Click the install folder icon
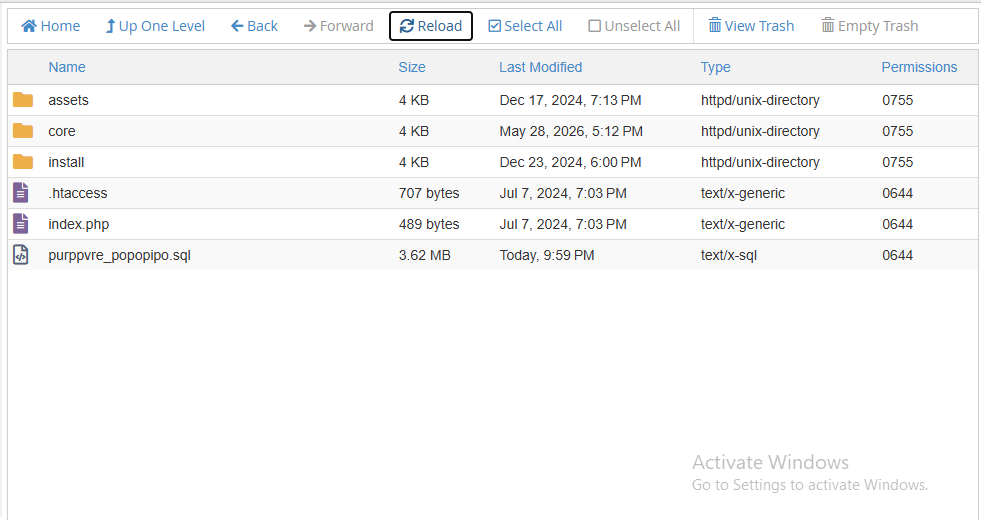This screenshot has width=981, height=520. coord(23,161)
